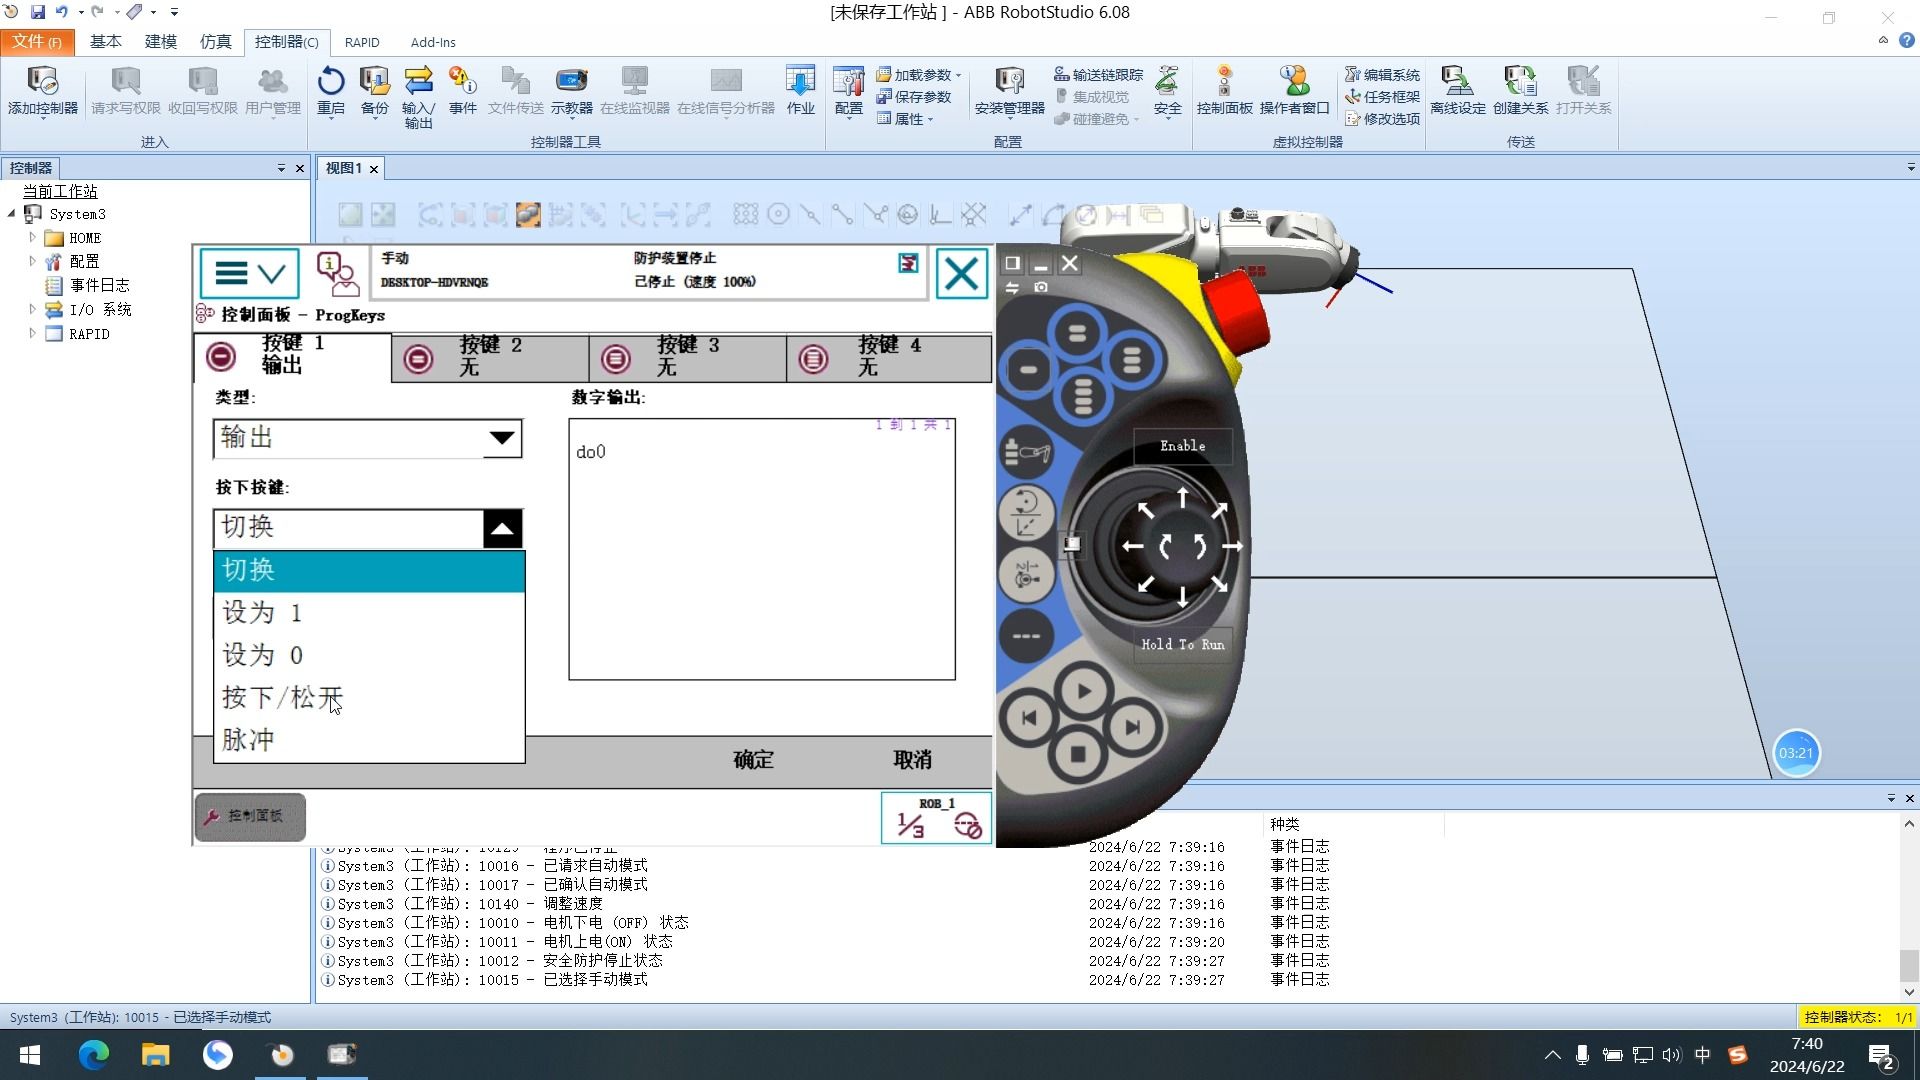Click 编辑系统 (Edit System)
The height and width of the screenshot is (1080, 1920).
(x=1382, y=75)
